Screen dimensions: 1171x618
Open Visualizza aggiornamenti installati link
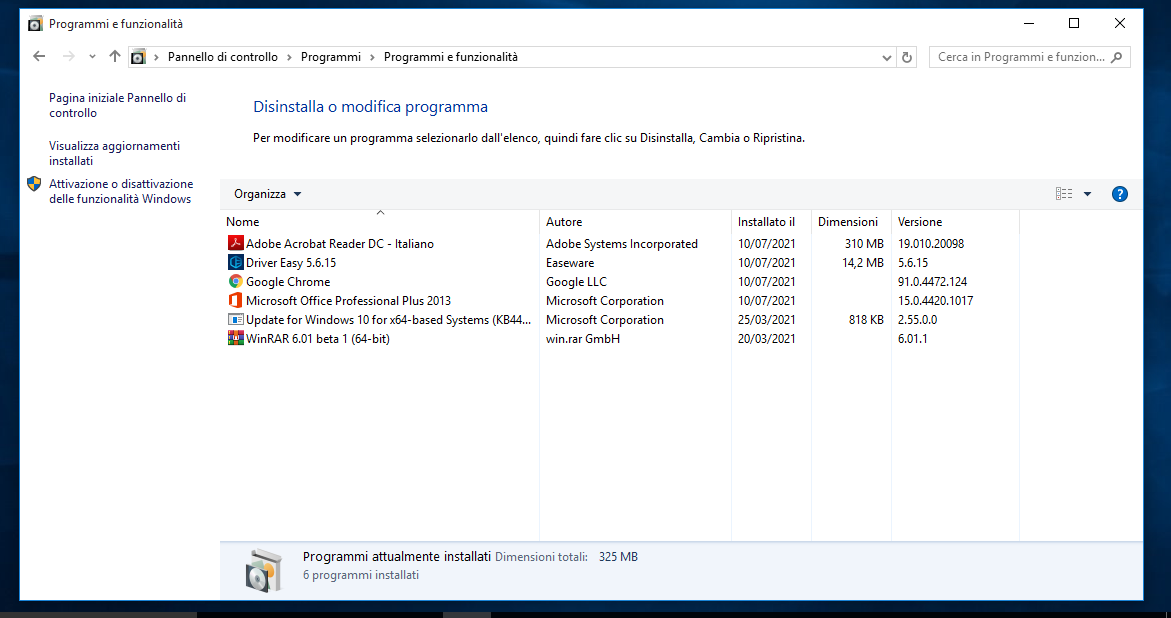pyautogui.click(x=114, y=153)
